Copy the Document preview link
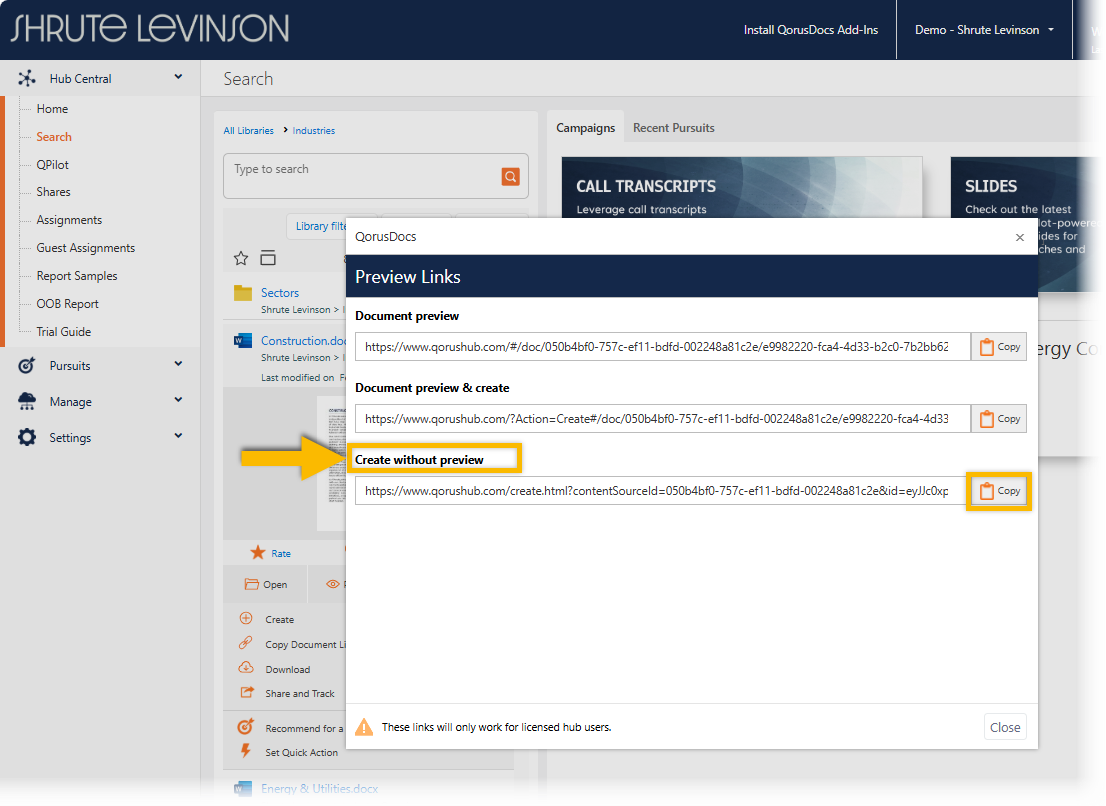This screenshot has height=806, width=1106. pos(998,347)
